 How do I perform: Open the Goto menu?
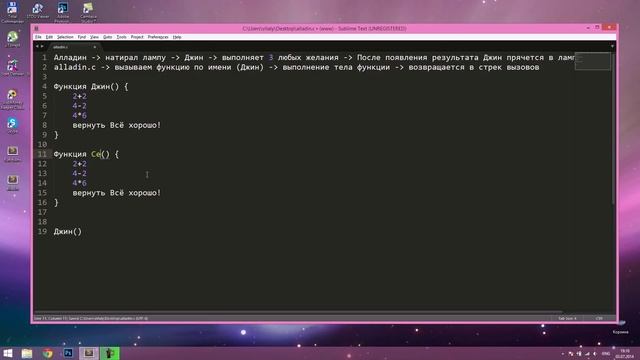click(x=107, y=37)
